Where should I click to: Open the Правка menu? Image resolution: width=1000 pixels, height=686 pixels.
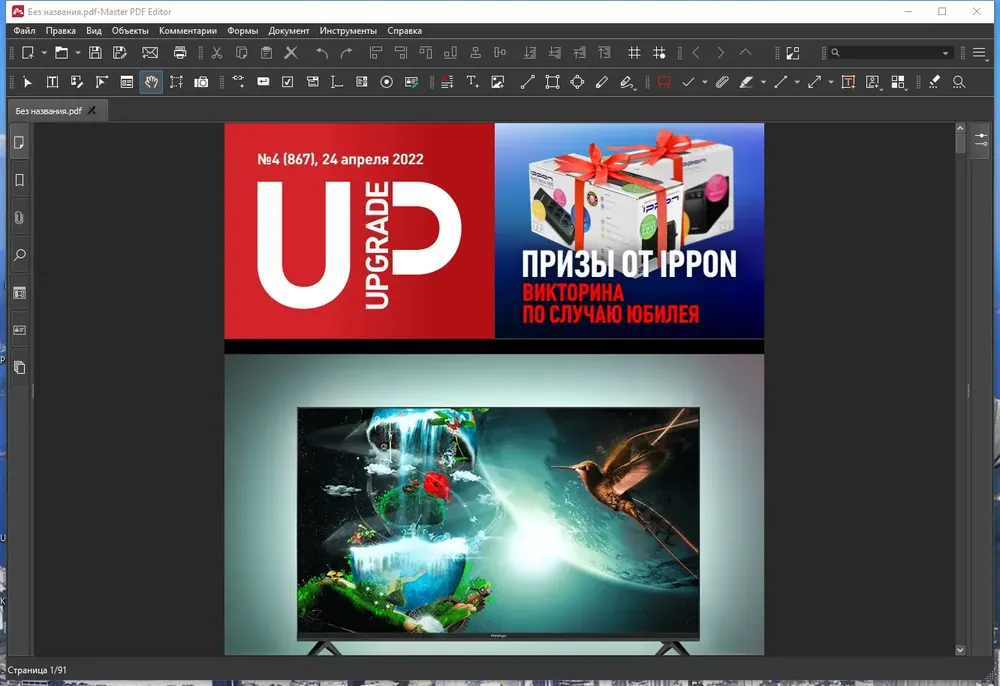(61, 31)
